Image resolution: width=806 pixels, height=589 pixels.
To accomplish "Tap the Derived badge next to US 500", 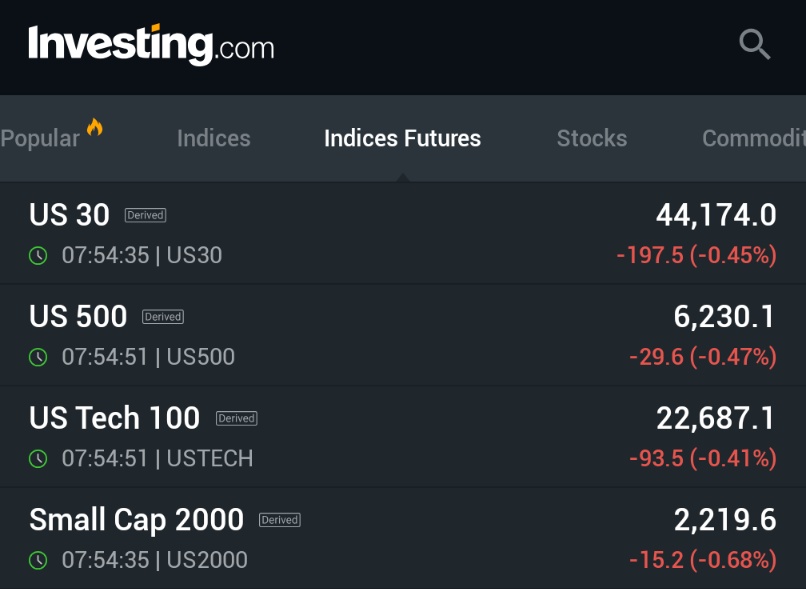I will point(163,317).
